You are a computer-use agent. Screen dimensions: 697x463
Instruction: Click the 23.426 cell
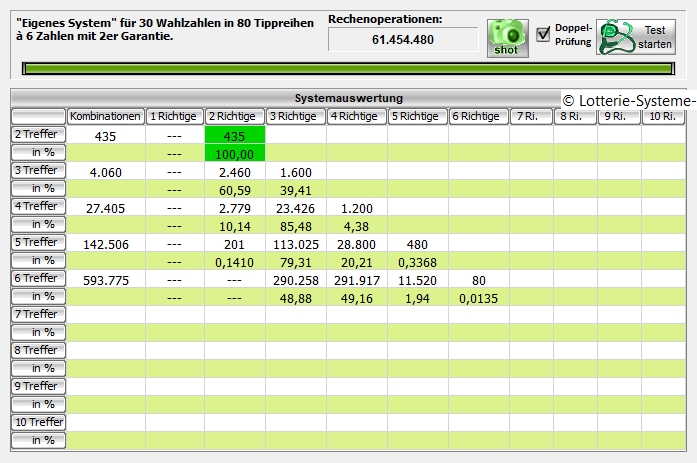(296, 208)
